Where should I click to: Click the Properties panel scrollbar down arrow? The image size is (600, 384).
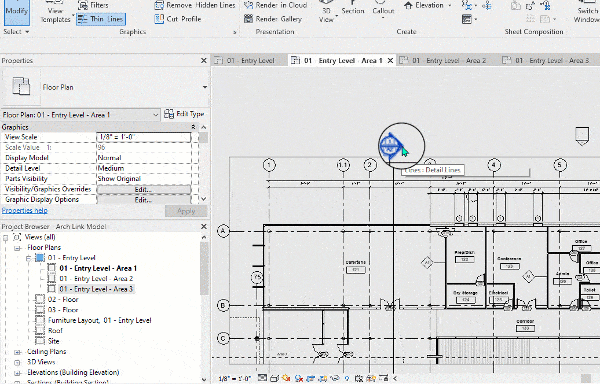pyautogui.click(x=204, y=199)
